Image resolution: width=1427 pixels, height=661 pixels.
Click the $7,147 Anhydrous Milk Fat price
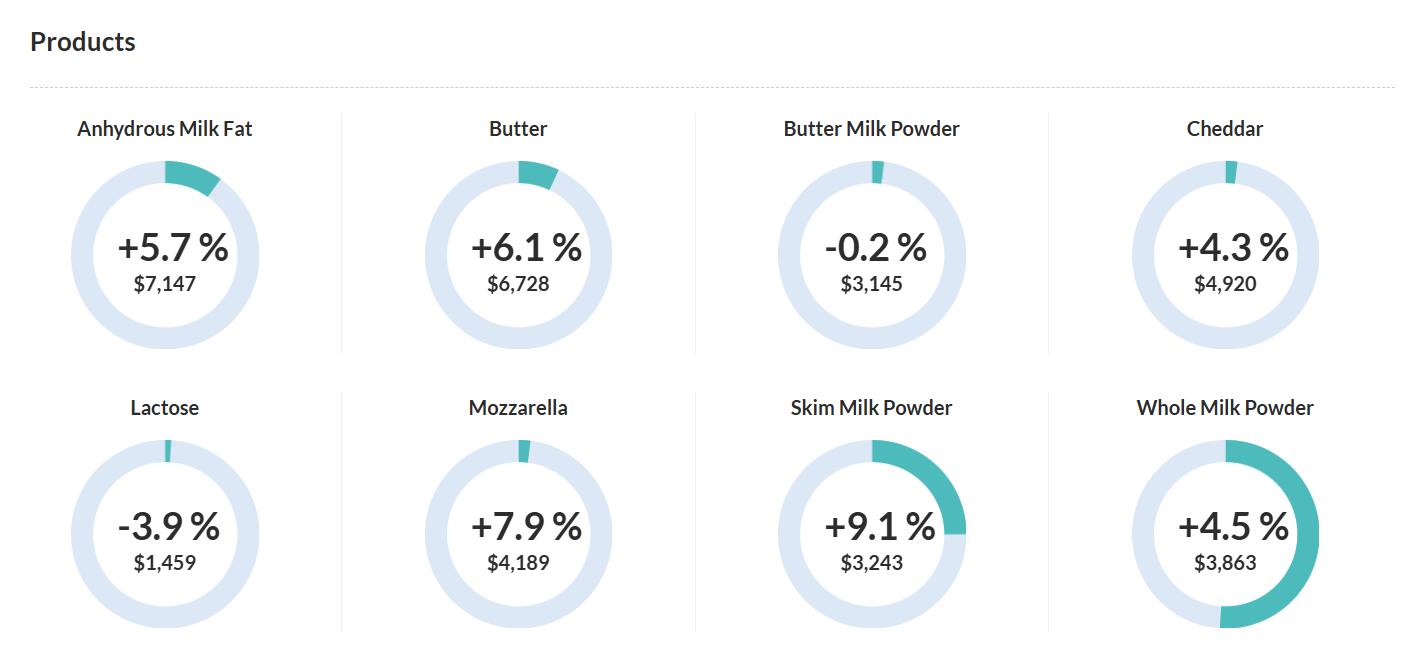(165, 284)
